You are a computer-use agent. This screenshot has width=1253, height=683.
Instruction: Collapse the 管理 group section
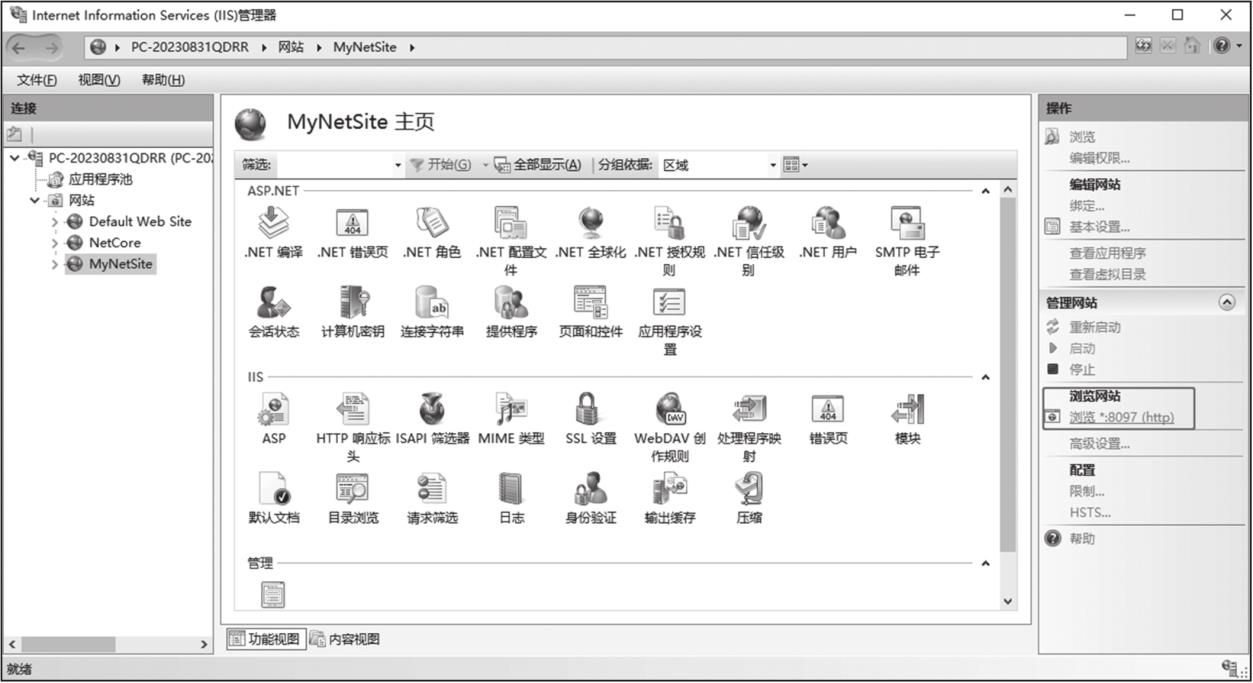(x=985, y=564)
